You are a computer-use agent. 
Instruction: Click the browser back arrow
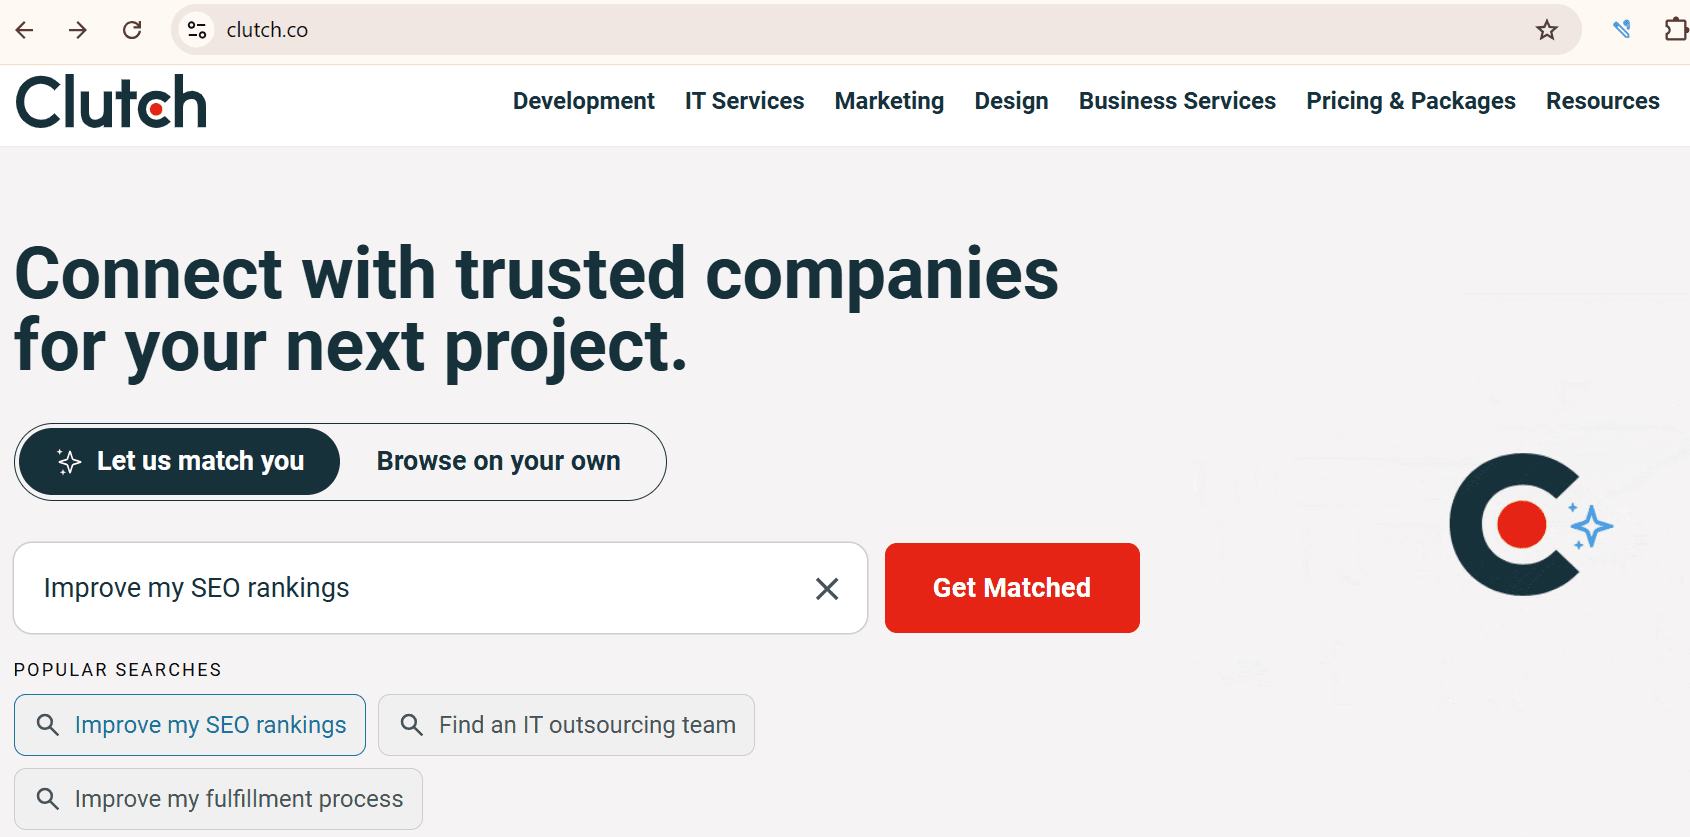pyautogui.click(x=25, y=30)
